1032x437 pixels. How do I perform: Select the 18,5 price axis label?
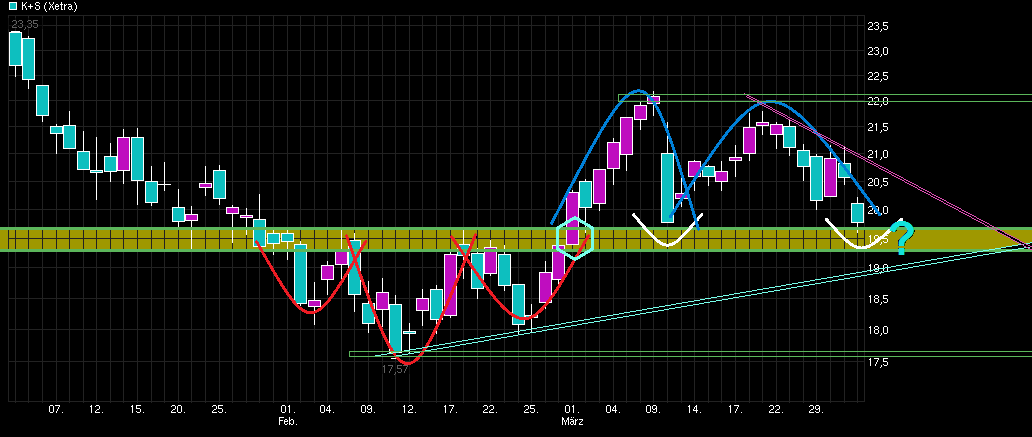878,299
